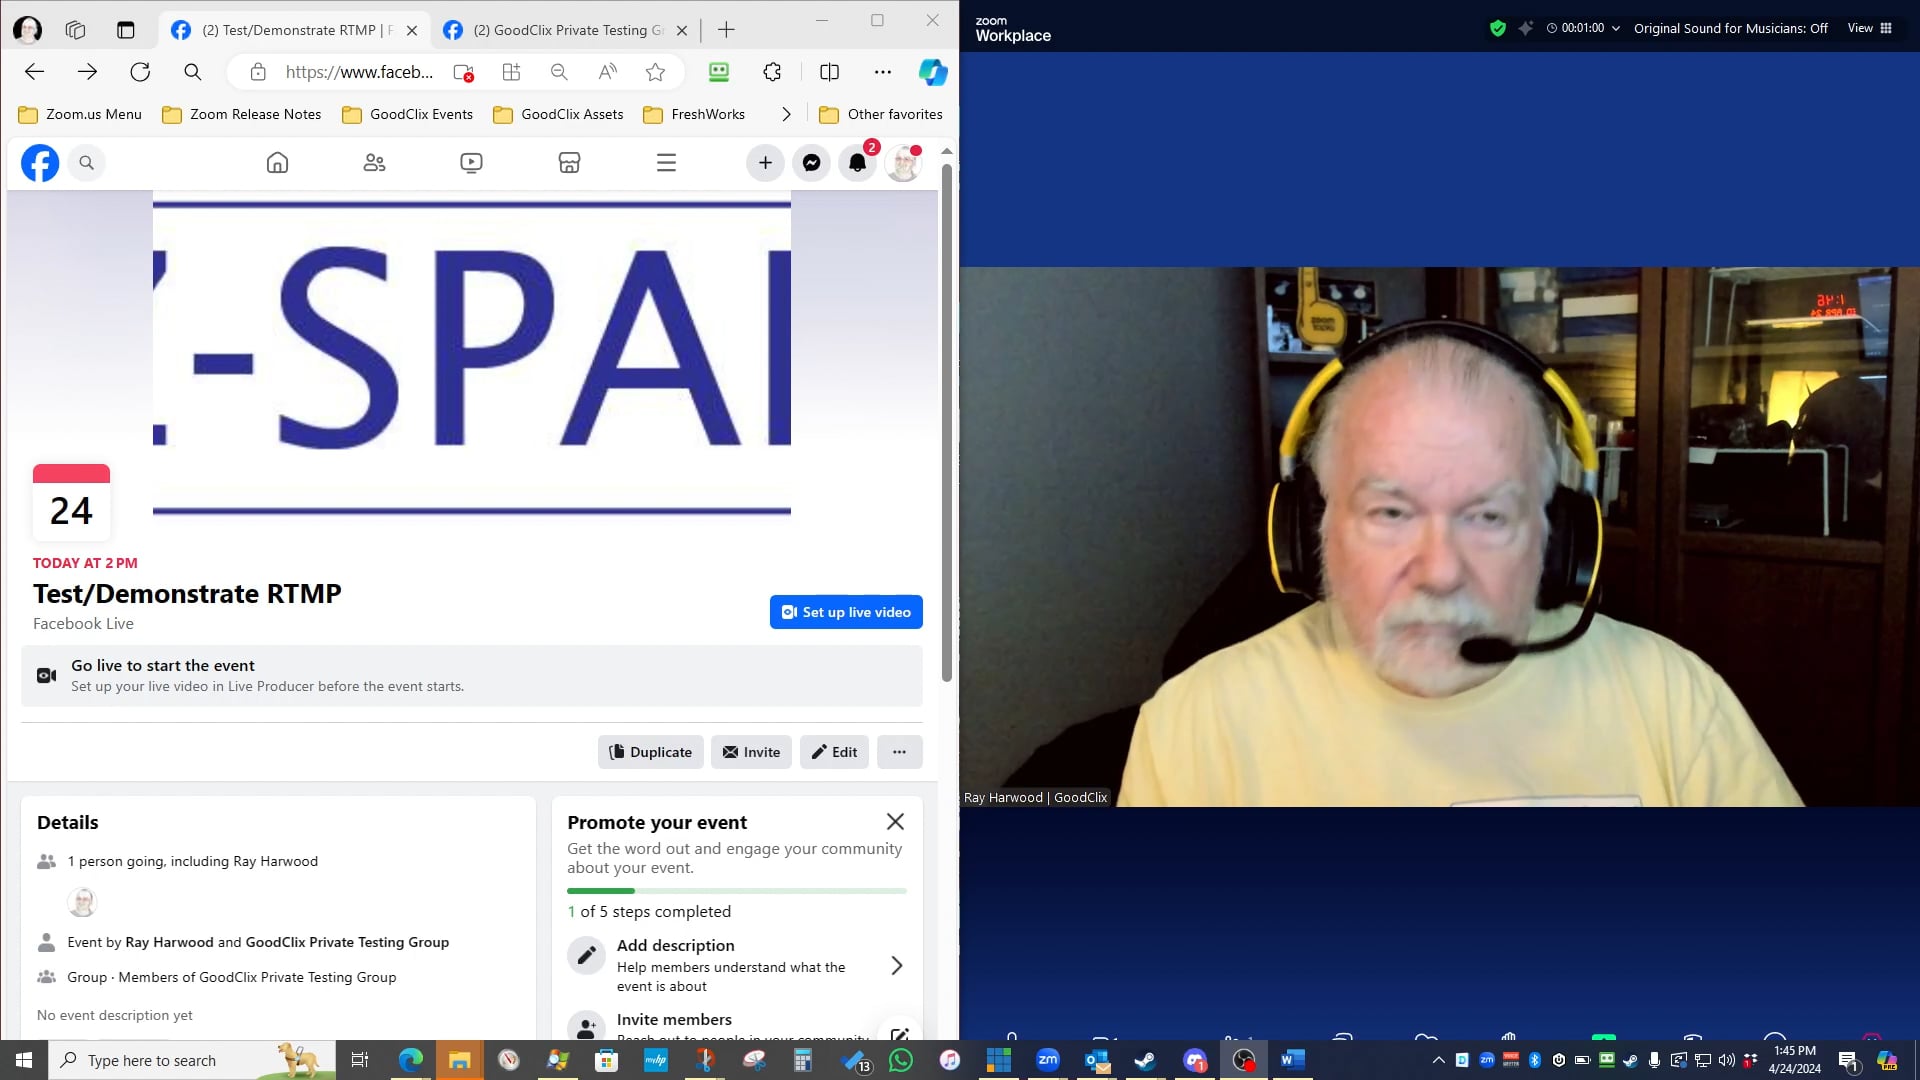Open the Facebook Create plus icon

click(x=765, y=162)
